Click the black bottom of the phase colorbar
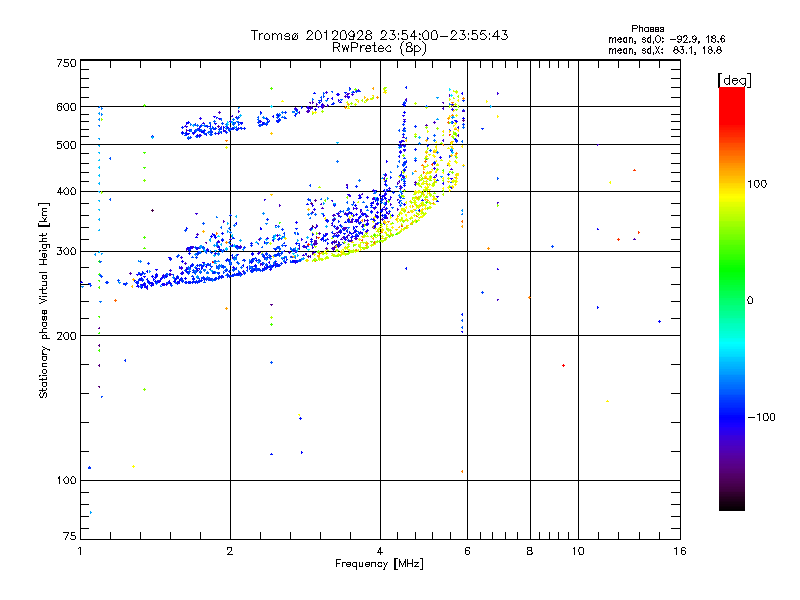 [x=732, y=504]
